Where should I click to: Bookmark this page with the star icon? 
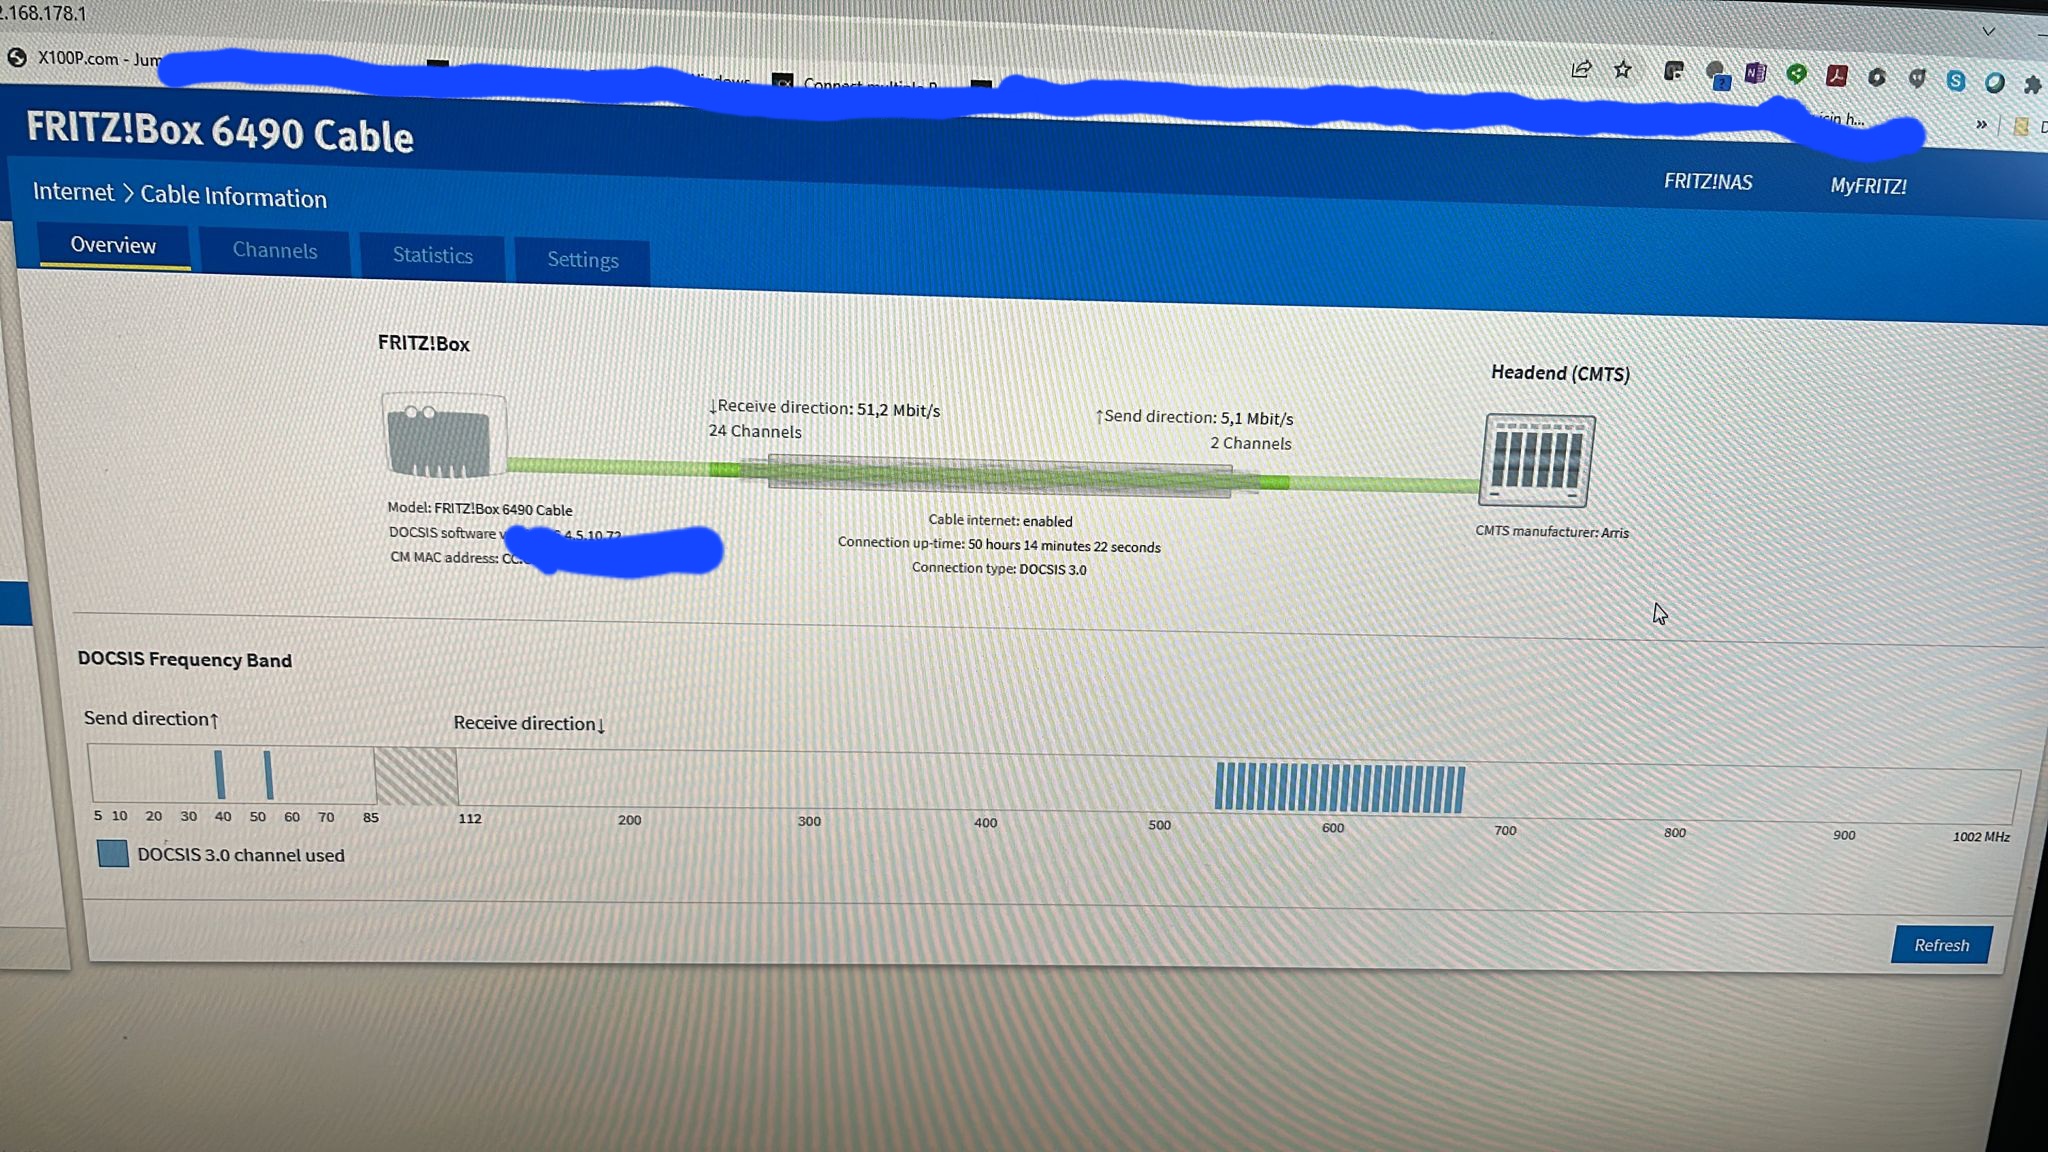tap(1622, 70)
